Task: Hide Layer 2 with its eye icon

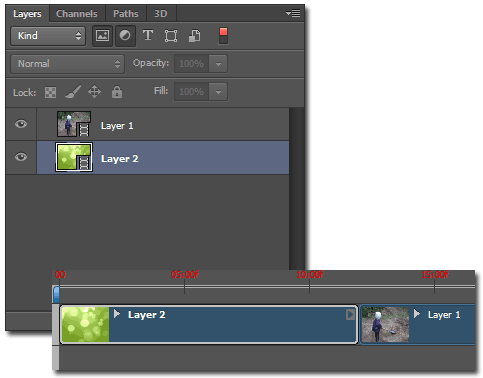Action: coord(21,157)
